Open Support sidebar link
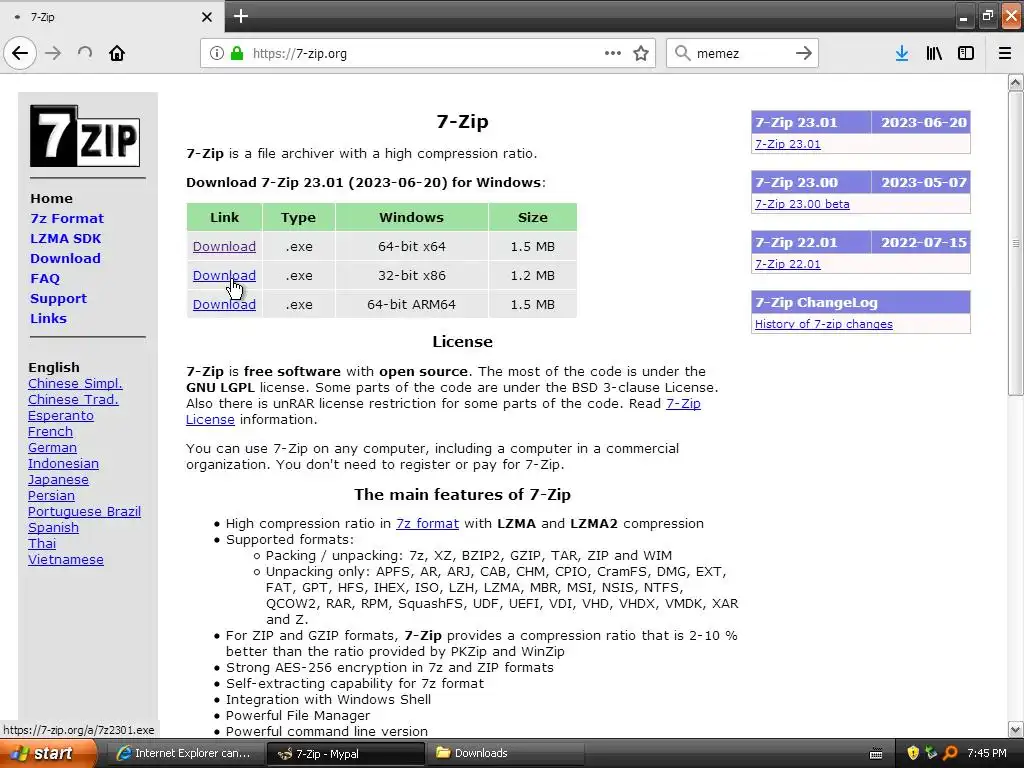 point(58,298)
